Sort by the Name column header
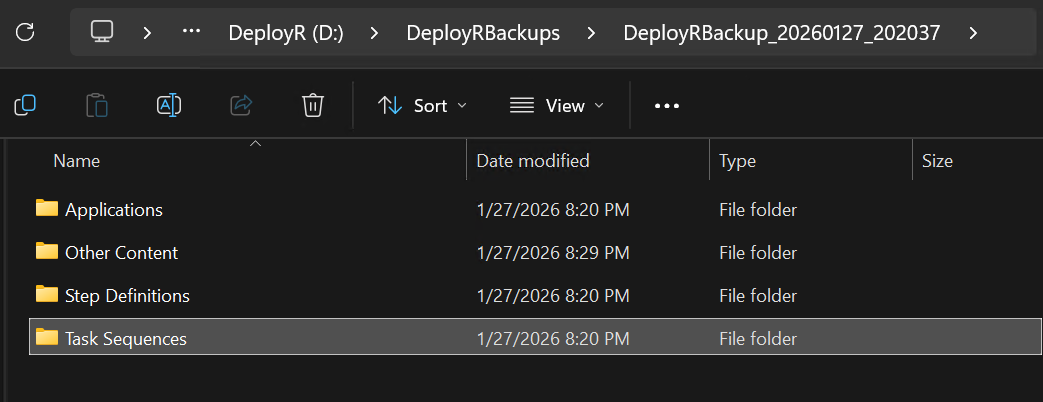 (76, 161)
